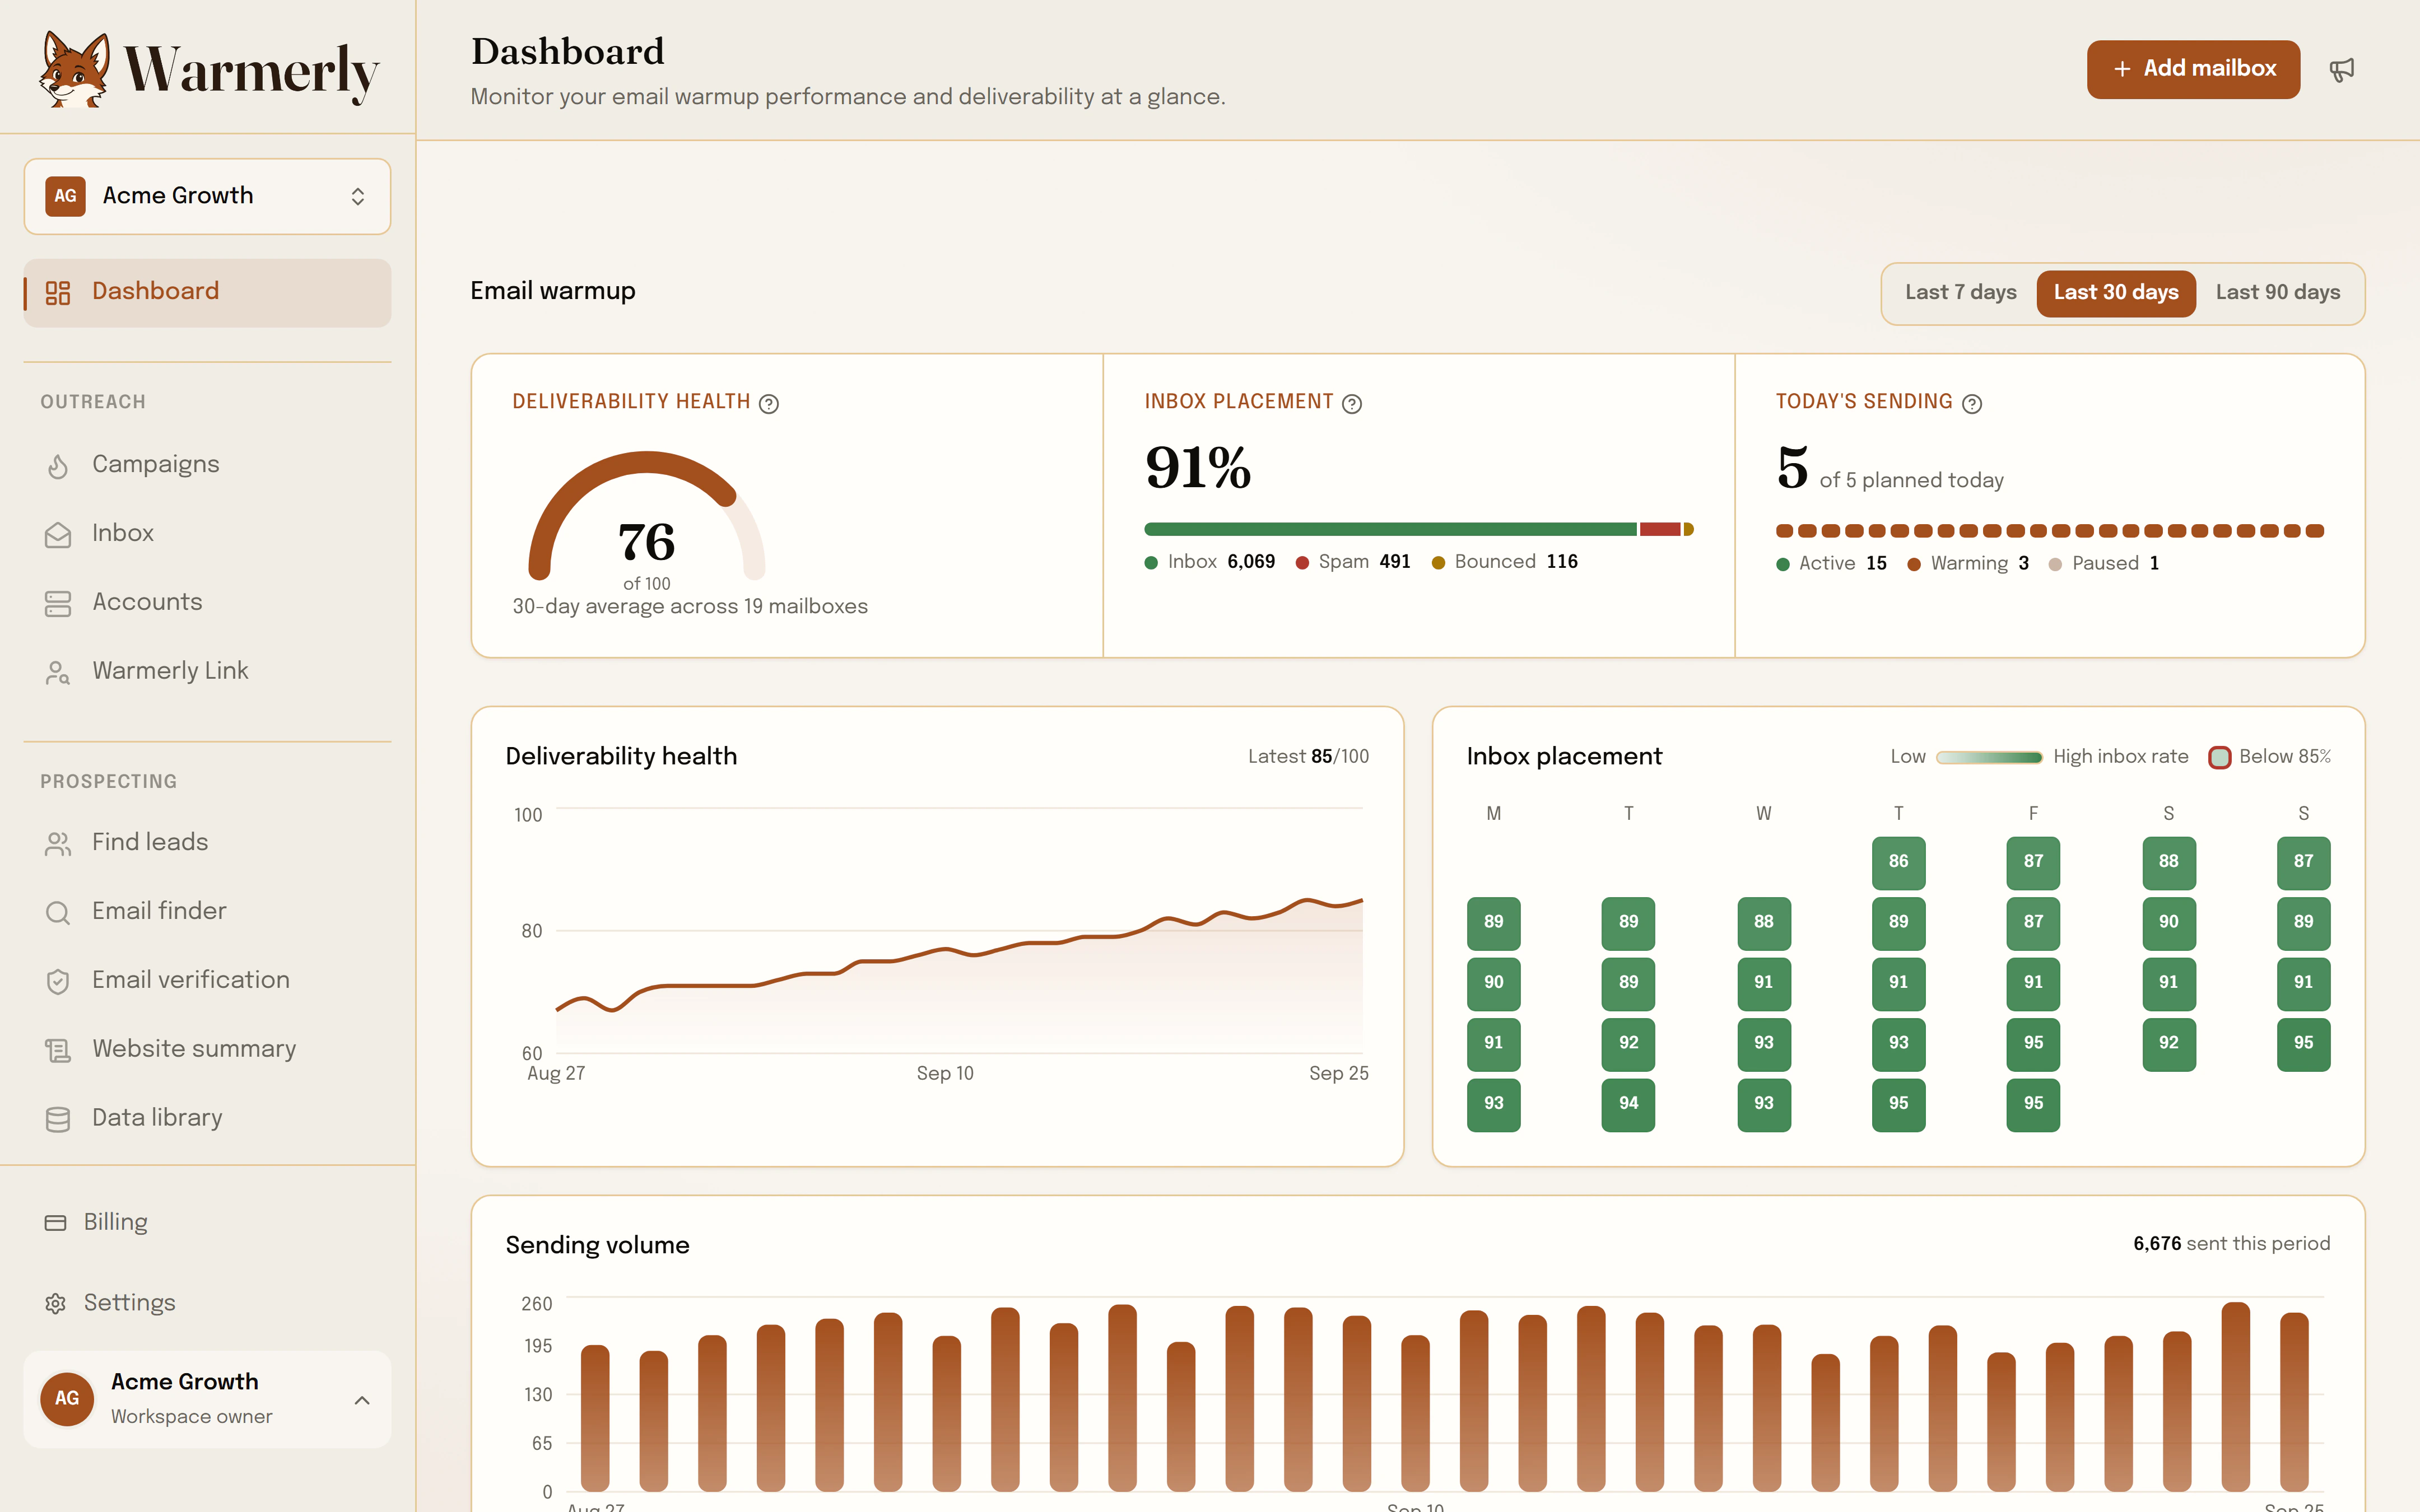Click the Campaigns flame icon
The image size is (2420, 1512).
[58, 466]
